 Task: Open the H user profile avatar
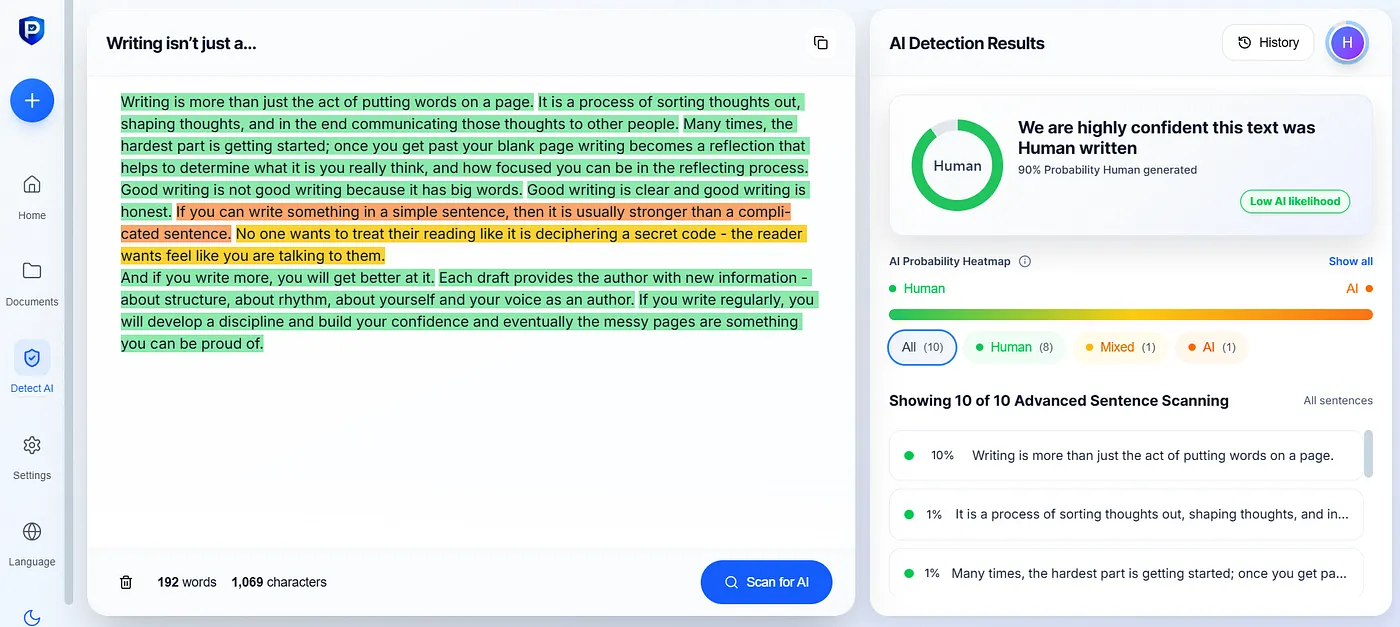coord(1347,42)
